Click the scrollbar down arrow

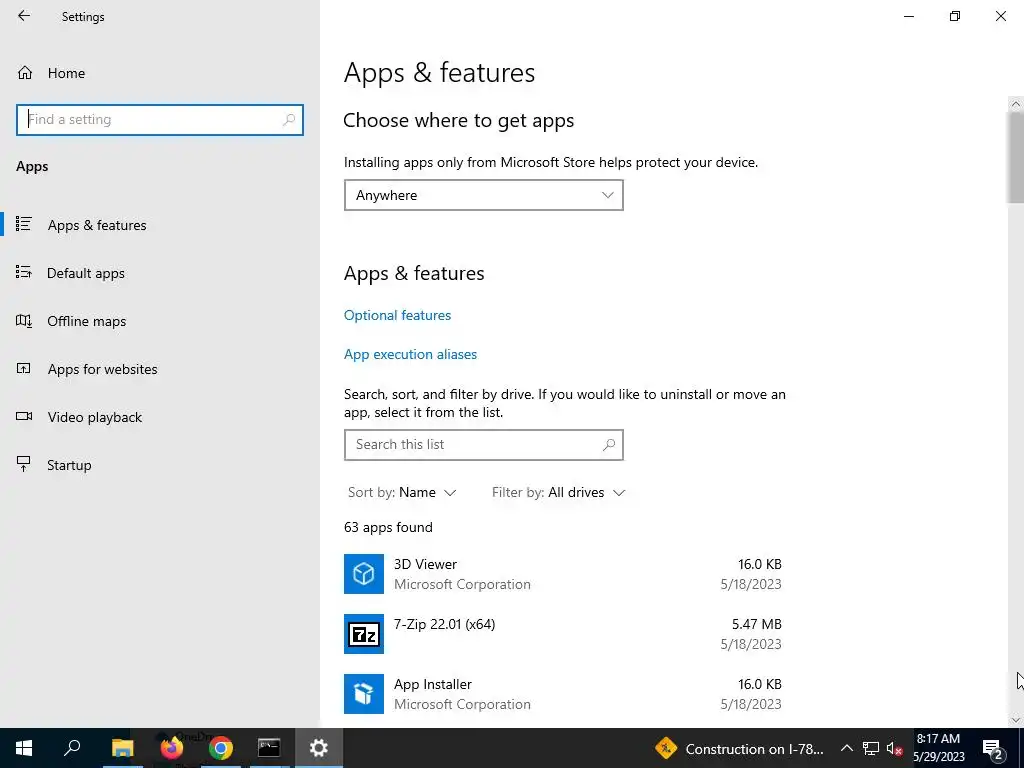click(1016, 720)
